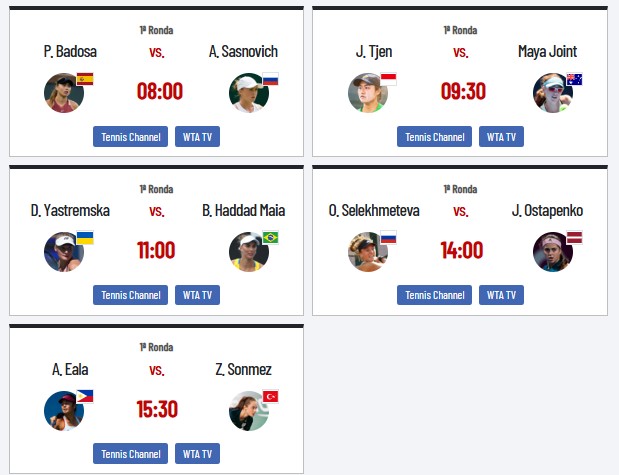
Task: Click the Turkish flag beside Z. Sonmez
Action: pos(270,396)
